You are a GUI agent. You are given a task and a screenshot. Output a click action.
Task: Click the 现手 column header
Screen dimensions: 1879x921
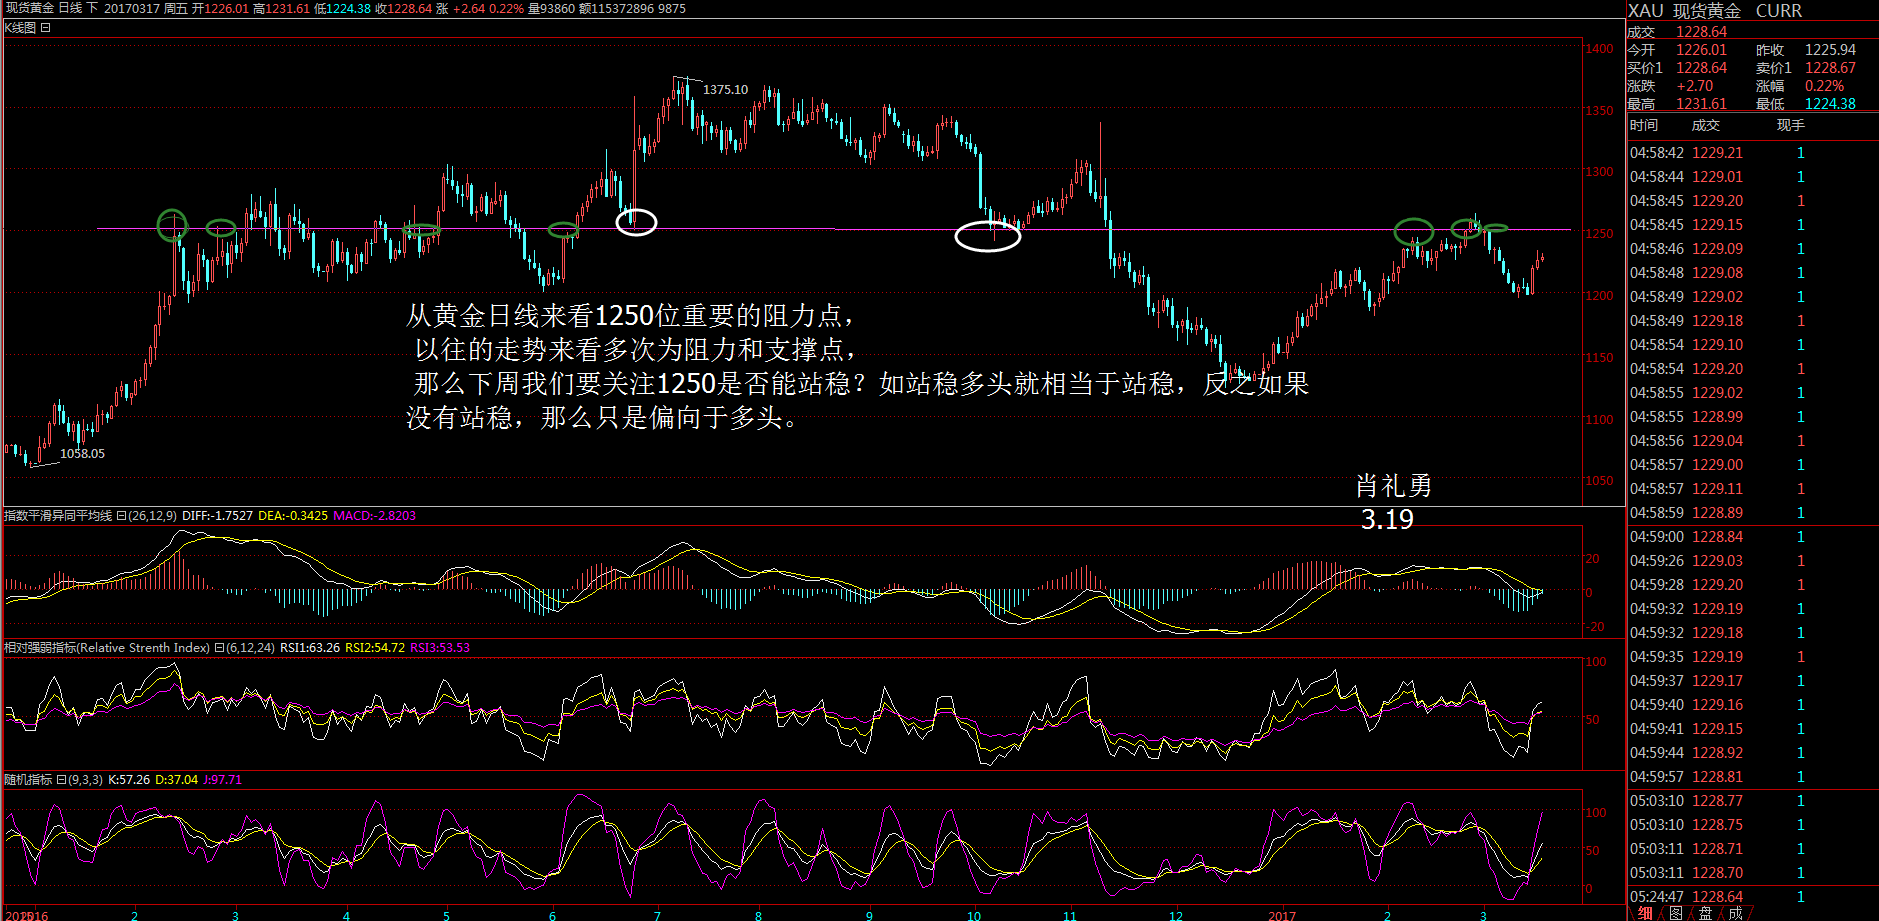coord(1790,125)
